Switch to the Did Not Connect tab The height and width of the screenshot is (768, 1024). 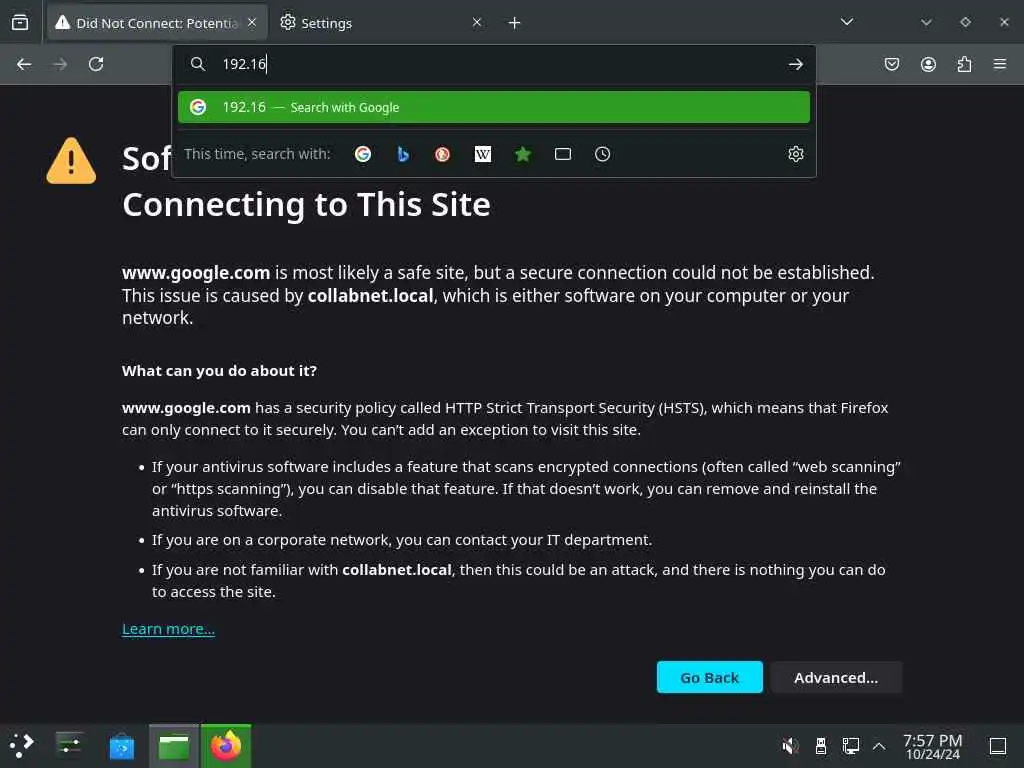tap(157, 23)
